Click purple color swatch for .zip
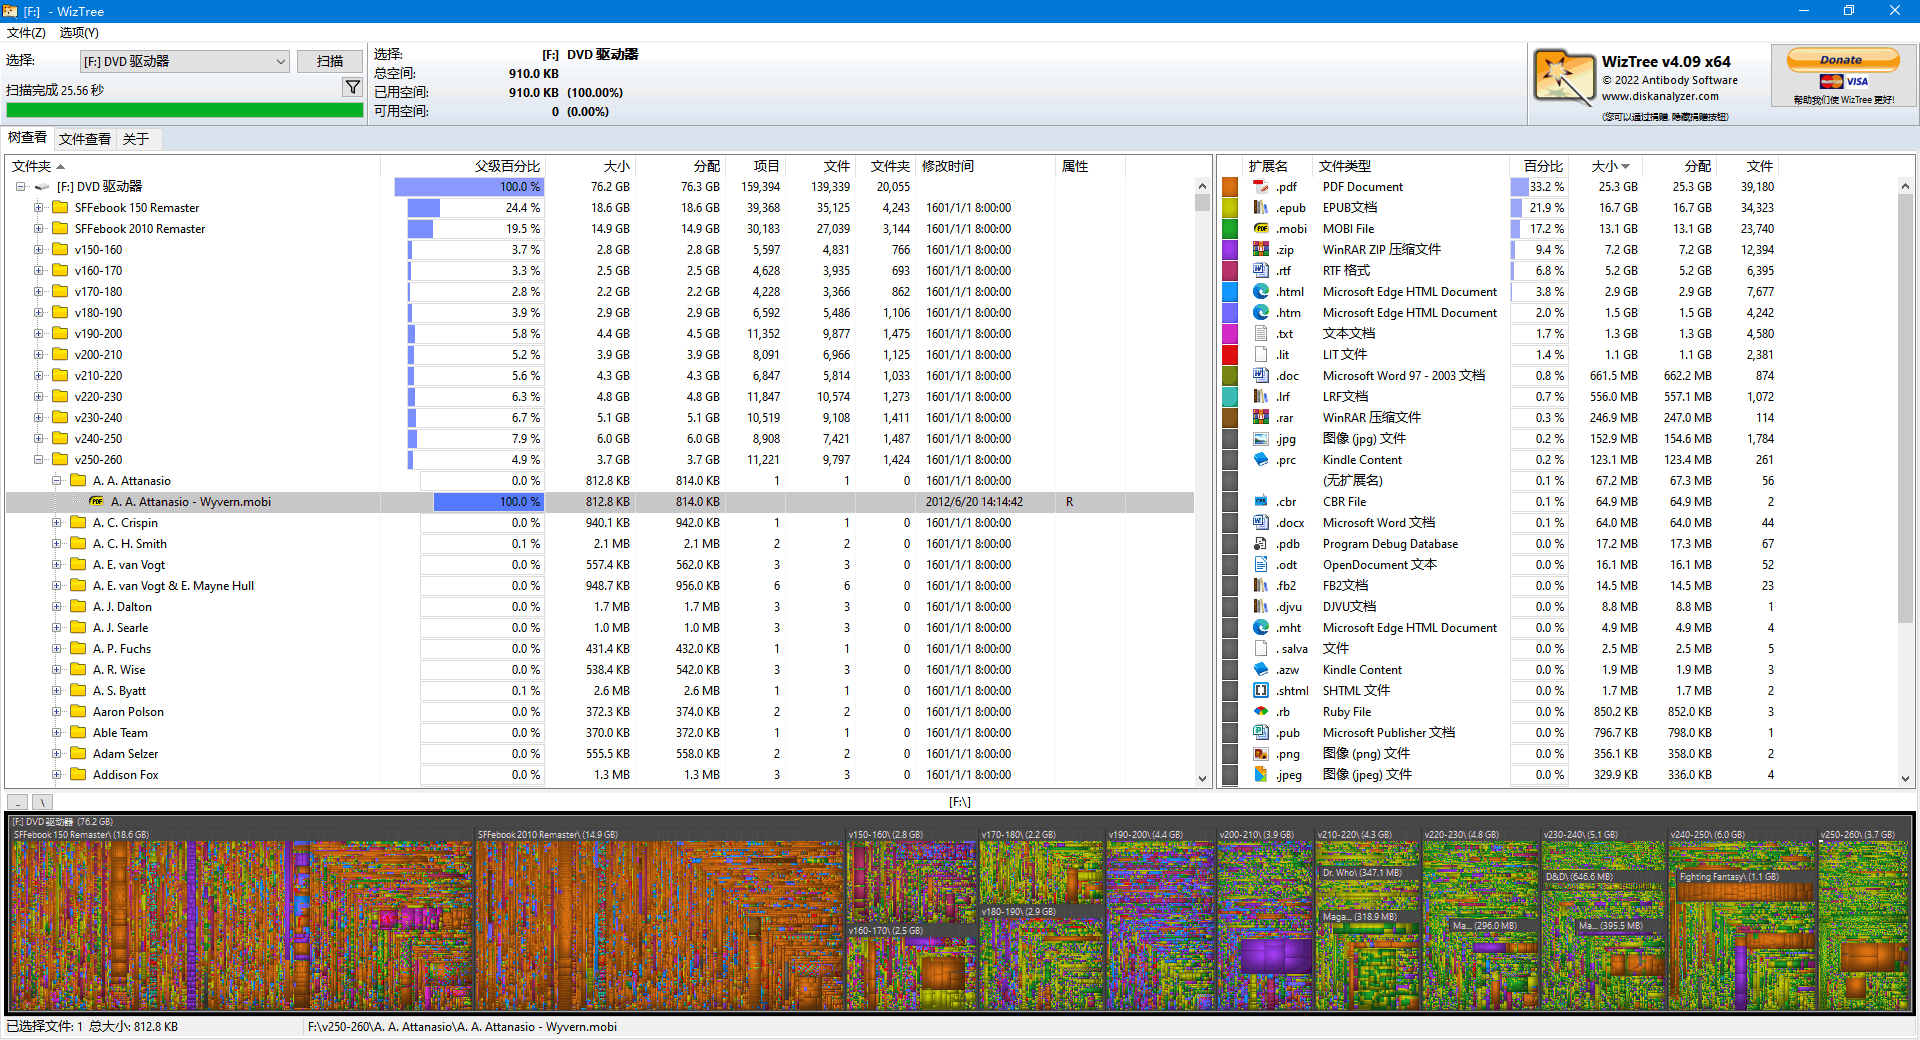Screen dimensions: 1920x1040 pos(1230,250)
